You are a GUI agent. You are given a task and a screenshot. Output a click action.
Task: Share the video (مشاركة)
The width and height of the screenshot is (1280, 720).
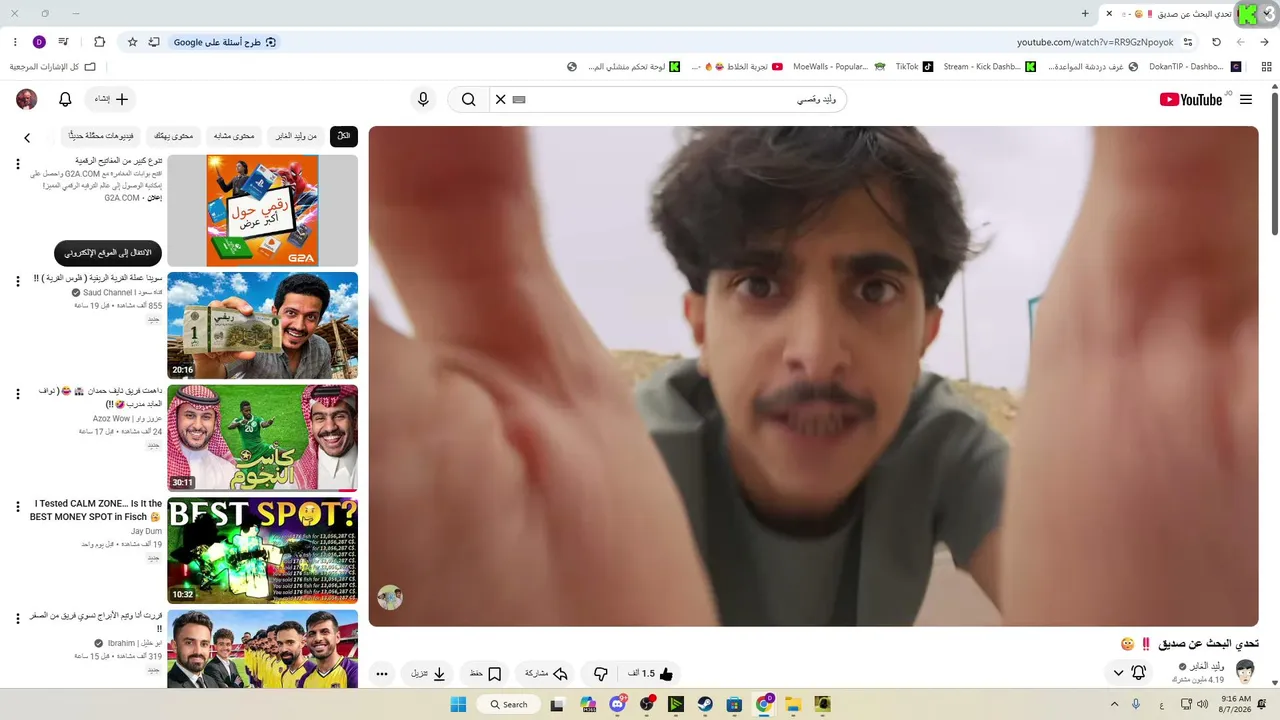pos(547,674)
